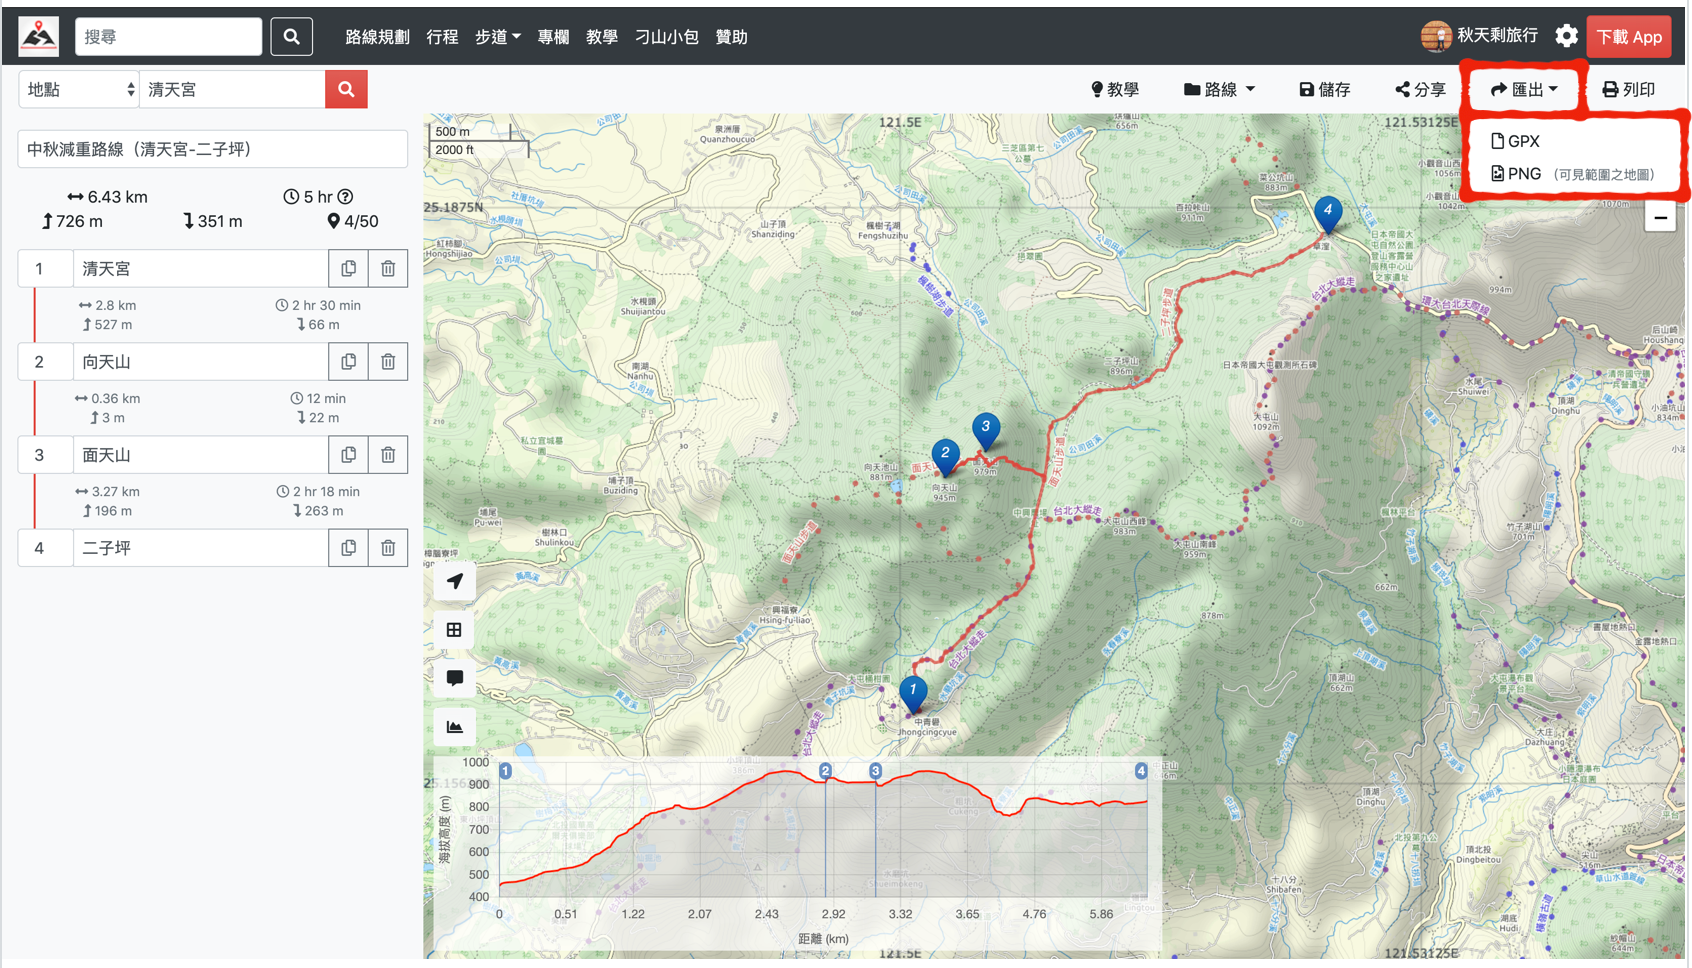Click the time estimate help question icon

345,197
